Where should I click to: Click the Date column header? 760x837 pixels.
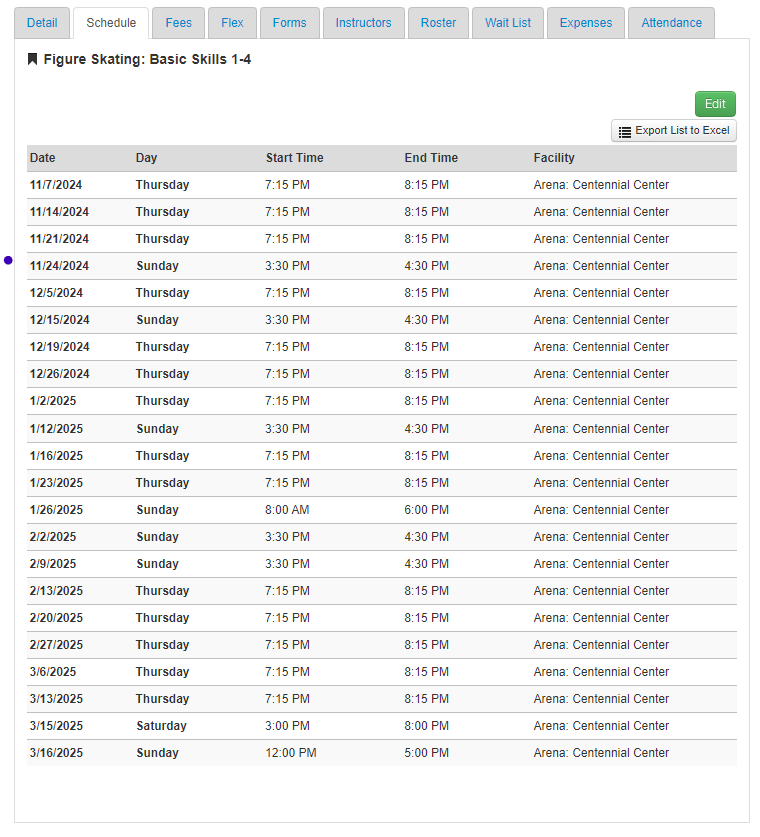pos(43,158)
